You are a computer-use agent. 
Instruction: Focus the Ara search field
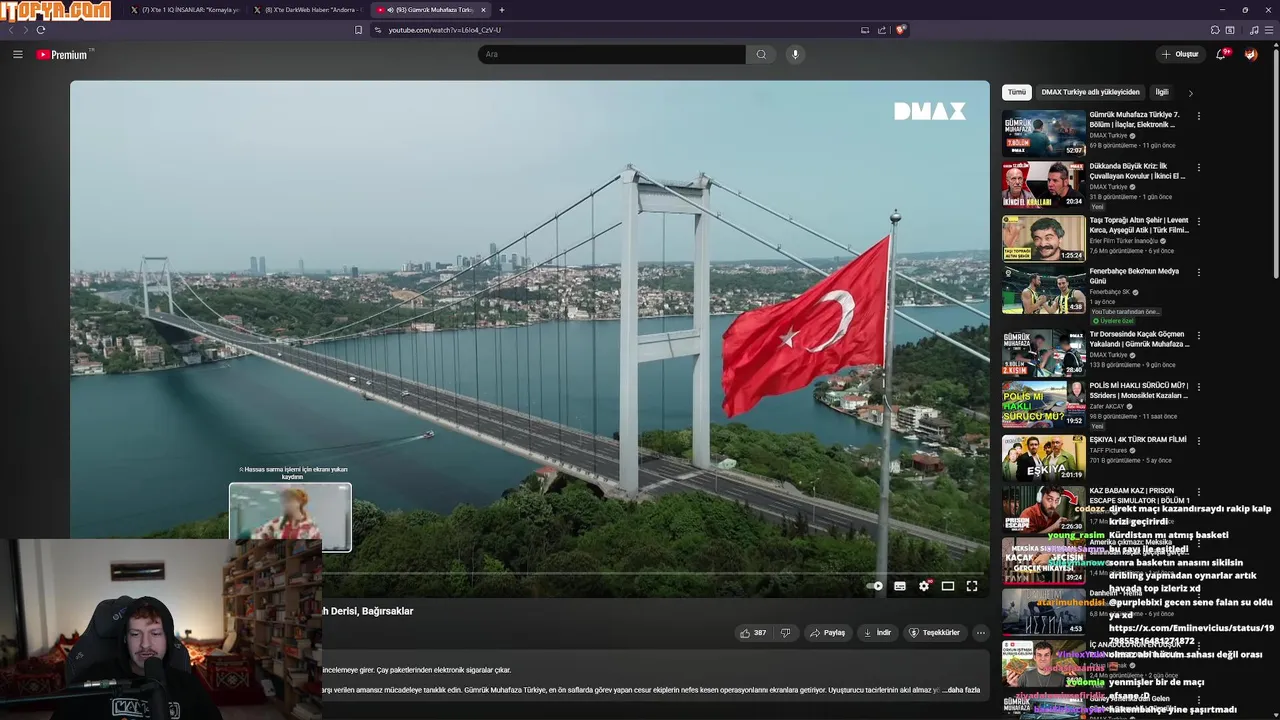612,54
